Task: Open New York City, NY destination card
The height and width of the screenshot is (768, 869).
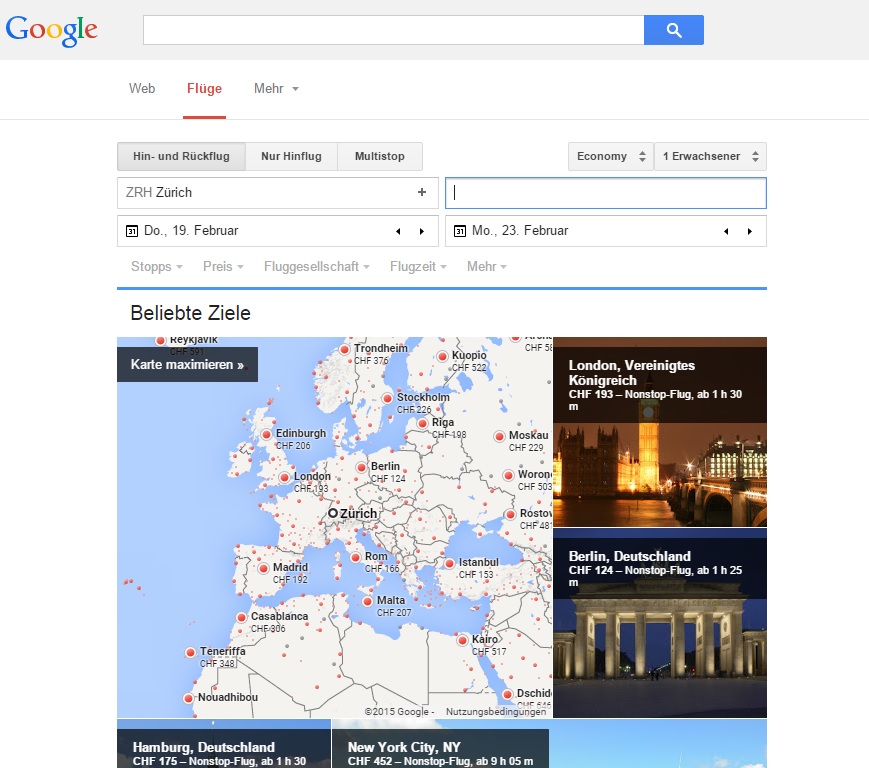Action: pyautogui.click(x=441, y=744)
